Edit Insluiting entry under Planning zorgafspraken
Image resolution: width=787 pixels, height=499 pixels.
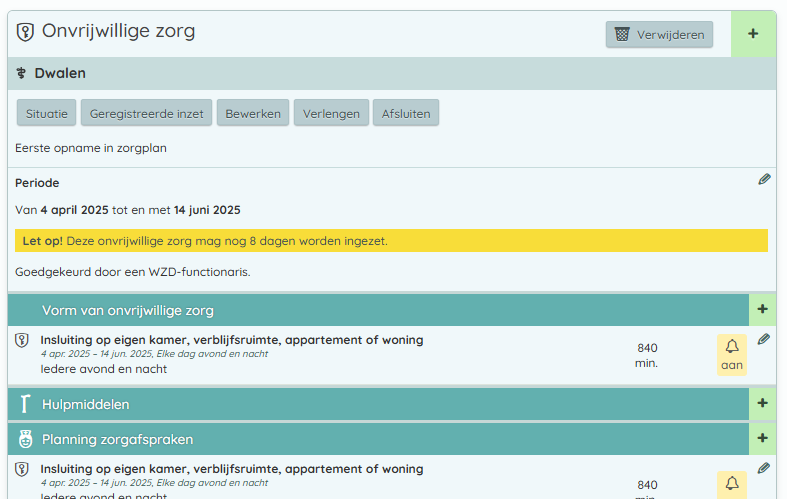click(x=764, y=468)
